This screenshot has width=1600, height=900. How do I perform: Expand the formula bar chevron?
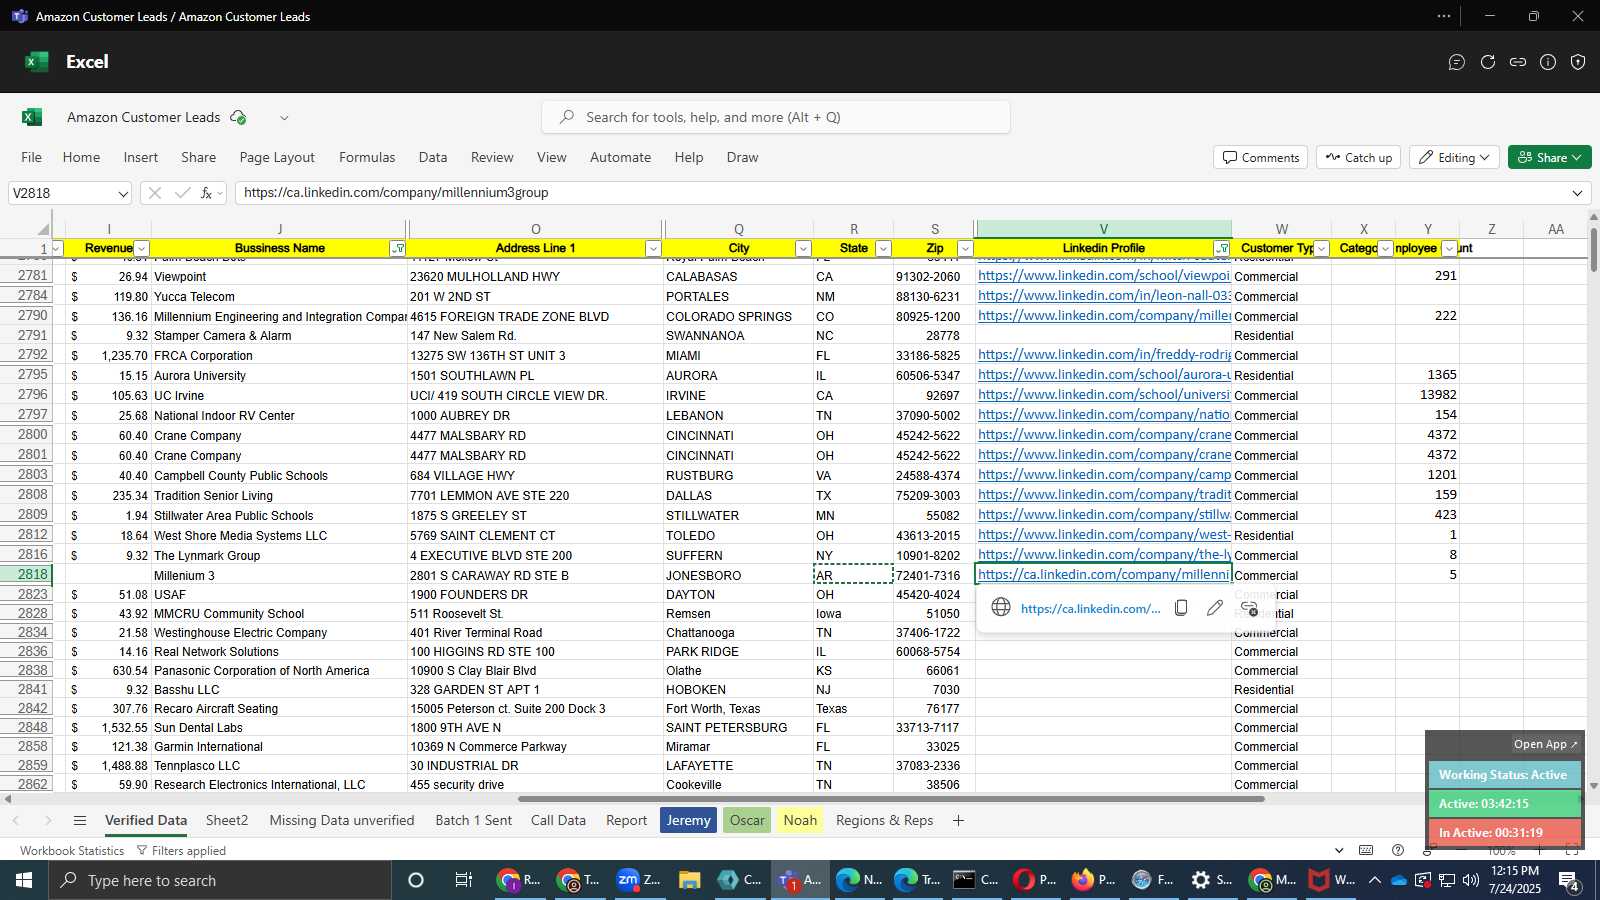tap(1577, 193)
